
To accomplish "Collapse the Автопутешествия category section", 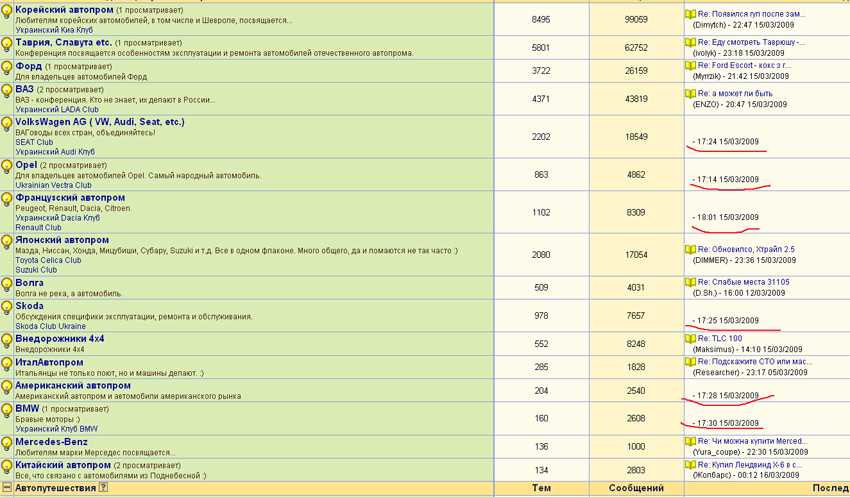I will [x=7, y=488].
